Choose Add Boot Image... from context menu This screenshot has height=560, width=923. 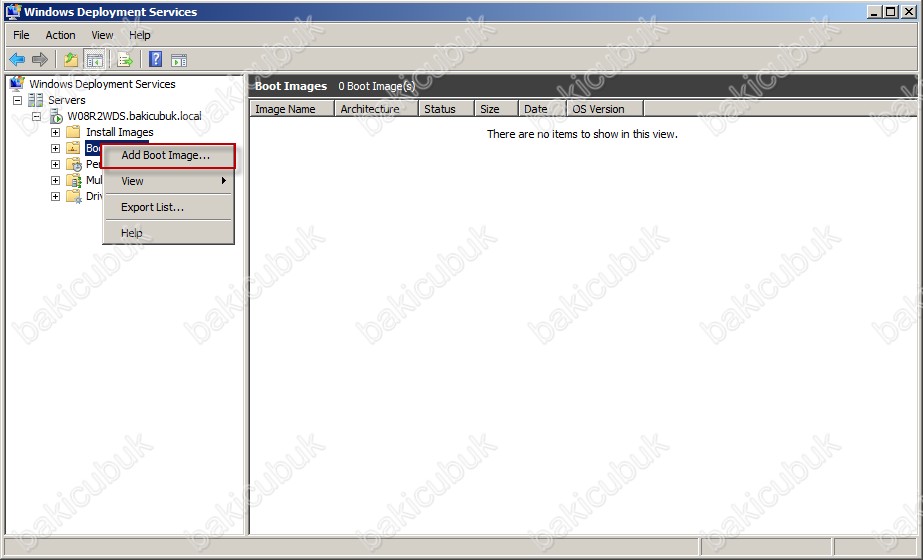(x=168, y=155)
